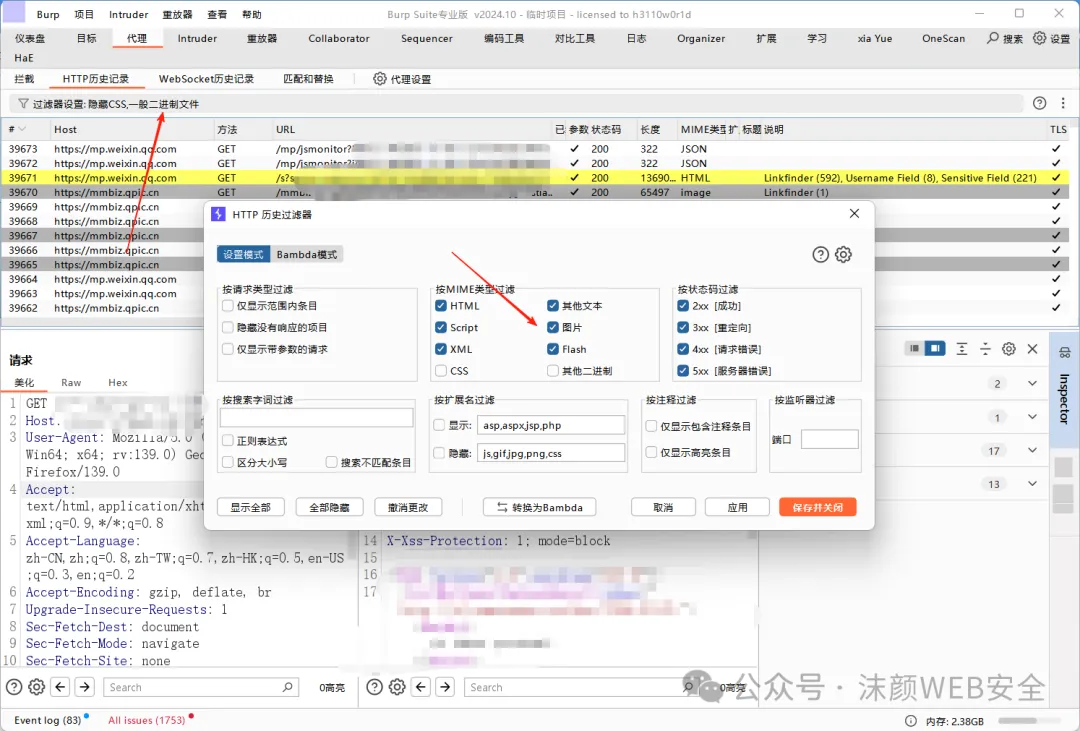
Task: Open the three-dot menu beside the filter bar
Action: [x=1063, y=103]
